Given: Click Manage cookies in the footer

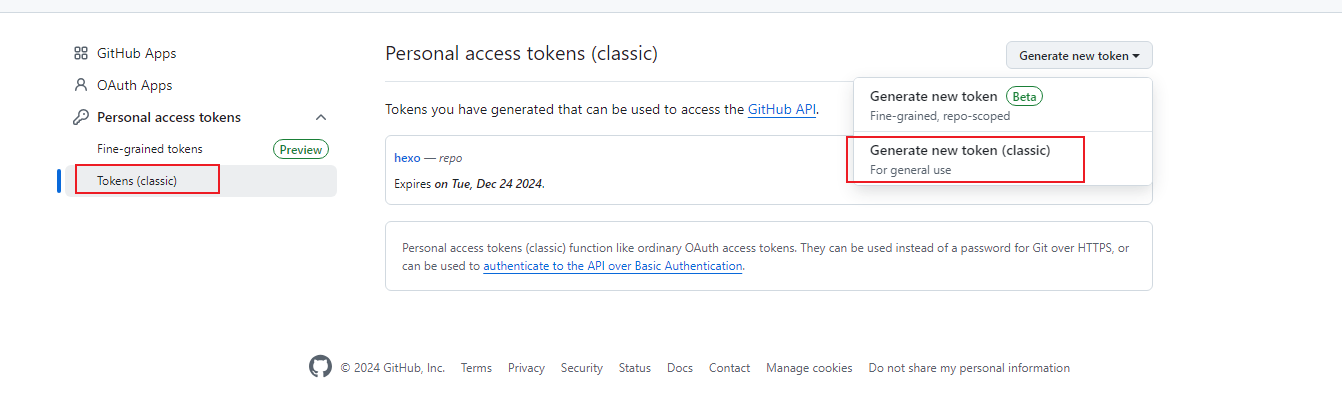Looking at the screenshot, I should (809, 368).
